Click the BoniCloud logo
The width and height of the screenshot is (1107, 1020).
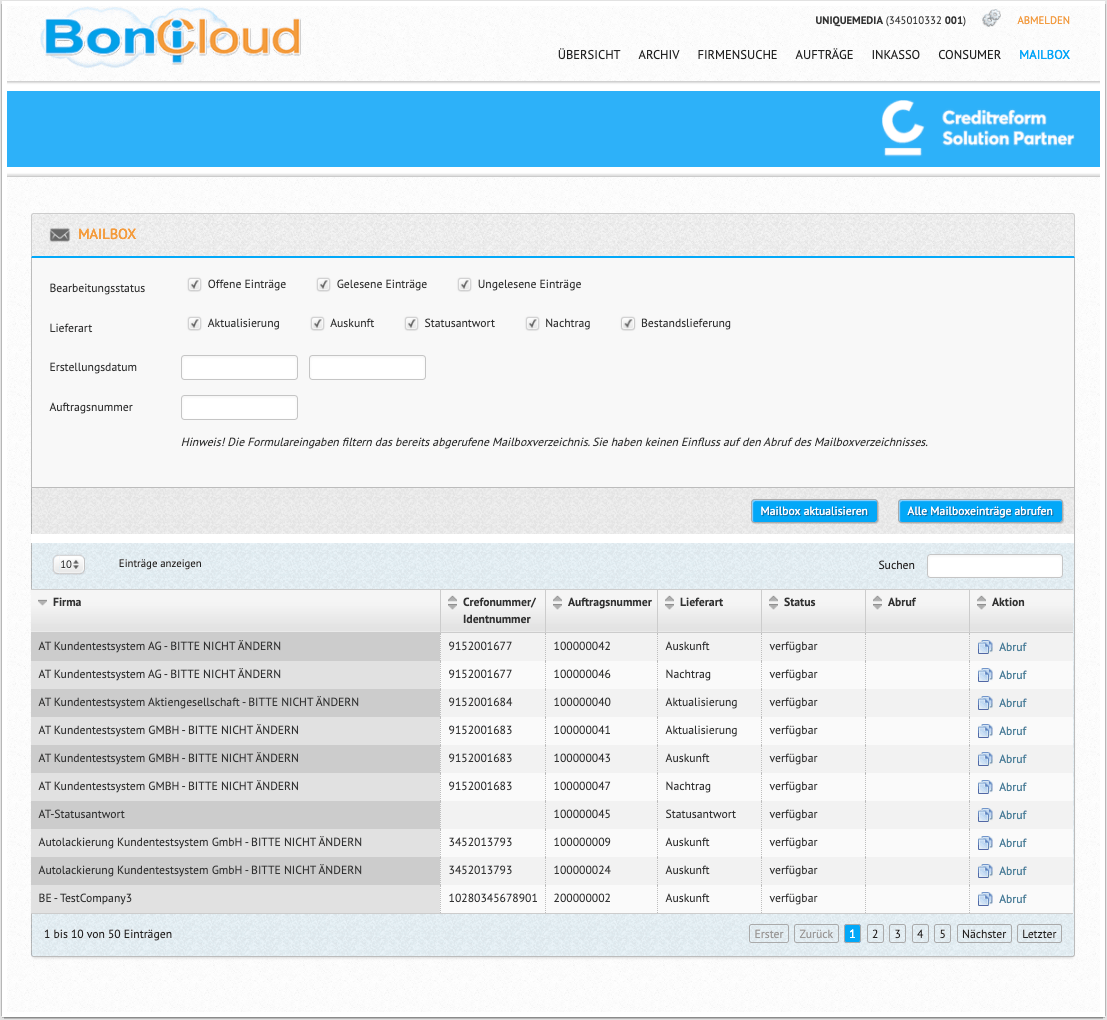click(x=172, y=38)
